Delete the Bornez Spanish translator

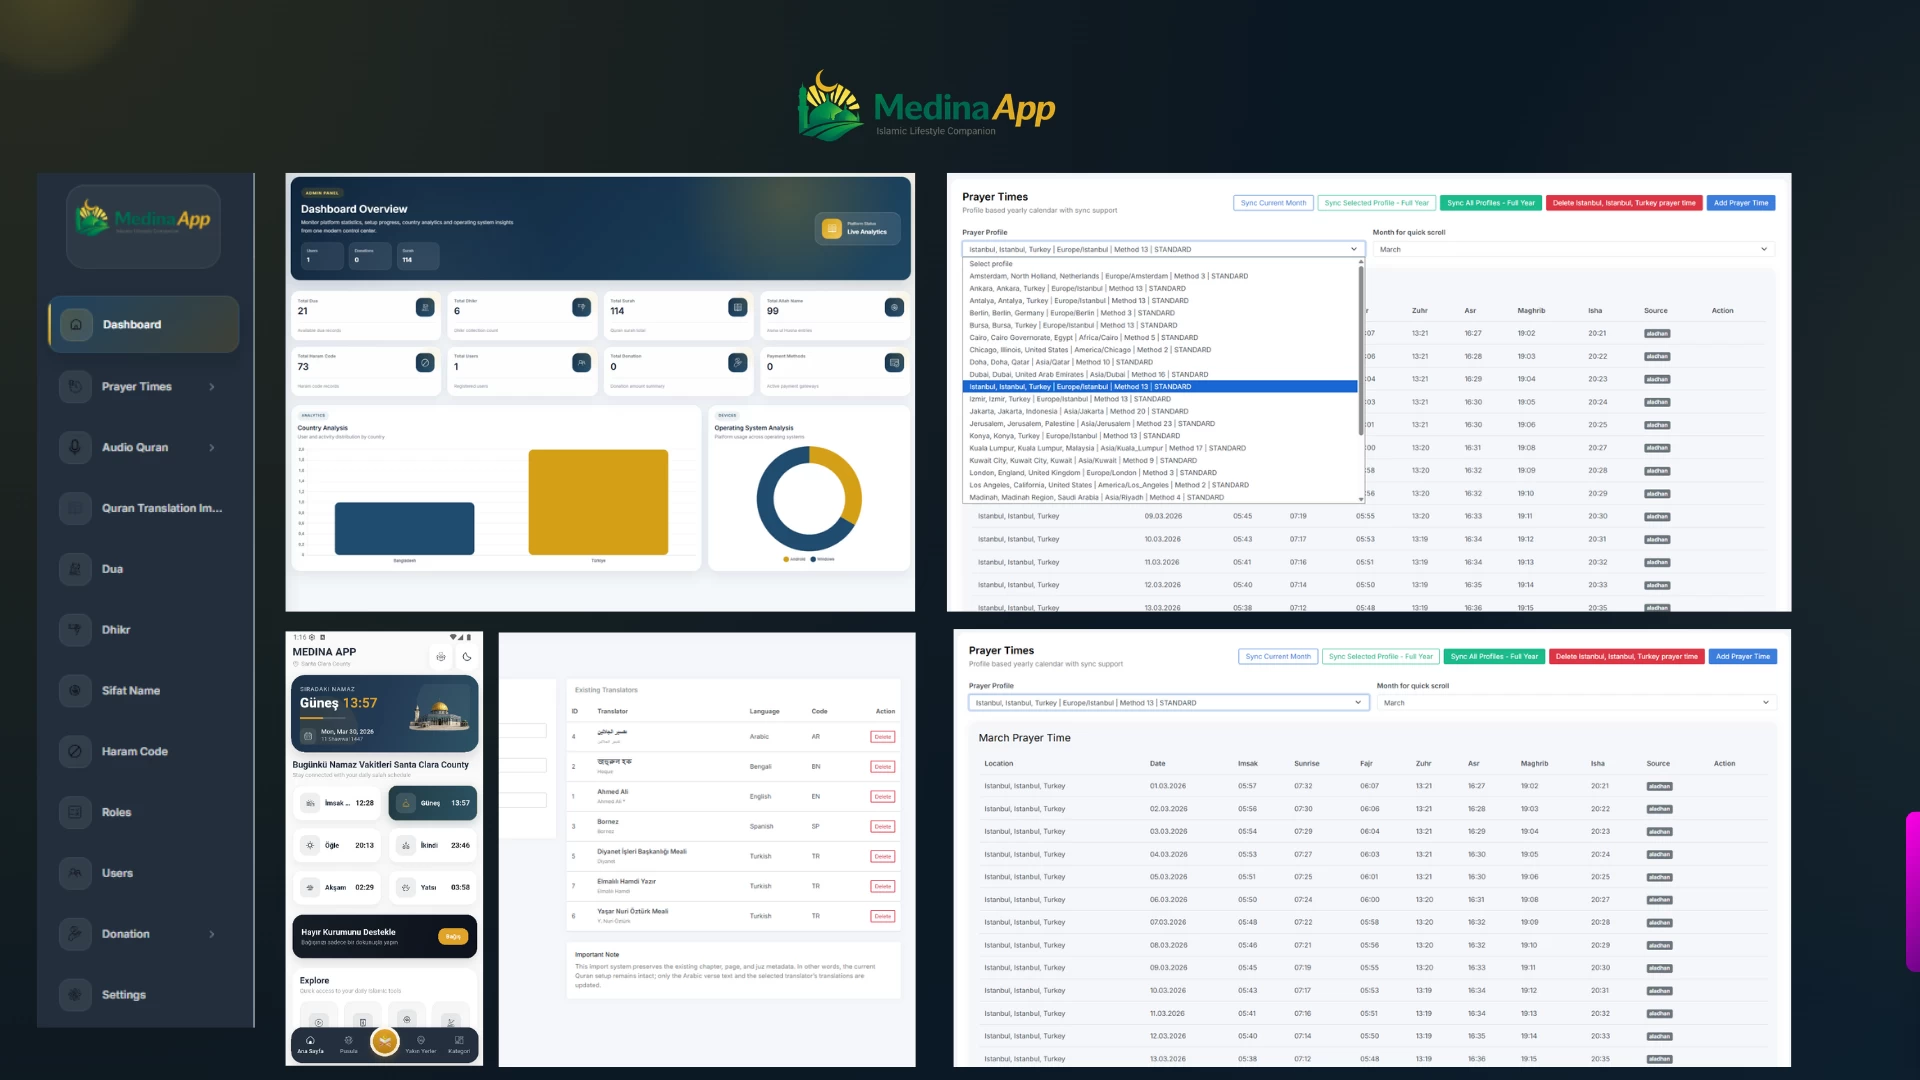point(882,827)
